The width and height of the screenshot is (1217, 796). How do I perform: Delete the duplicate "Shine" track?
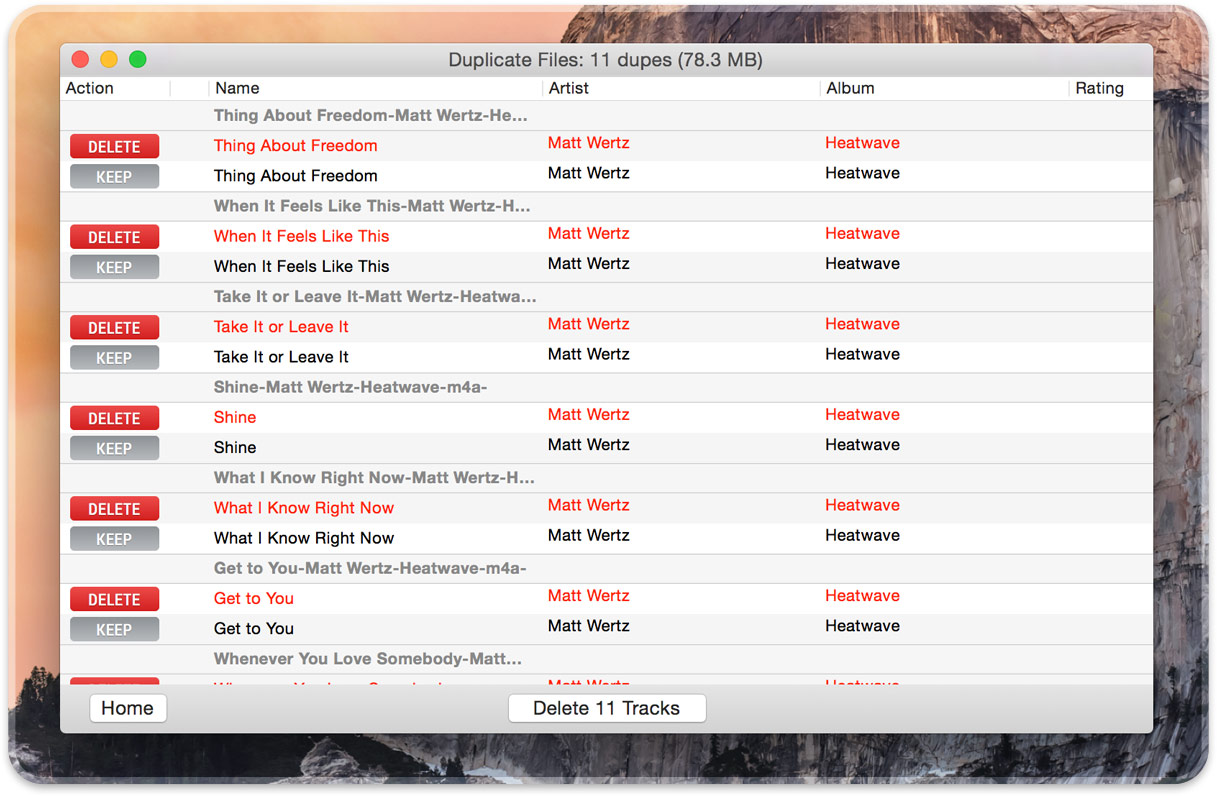click(x=114, y=418)
